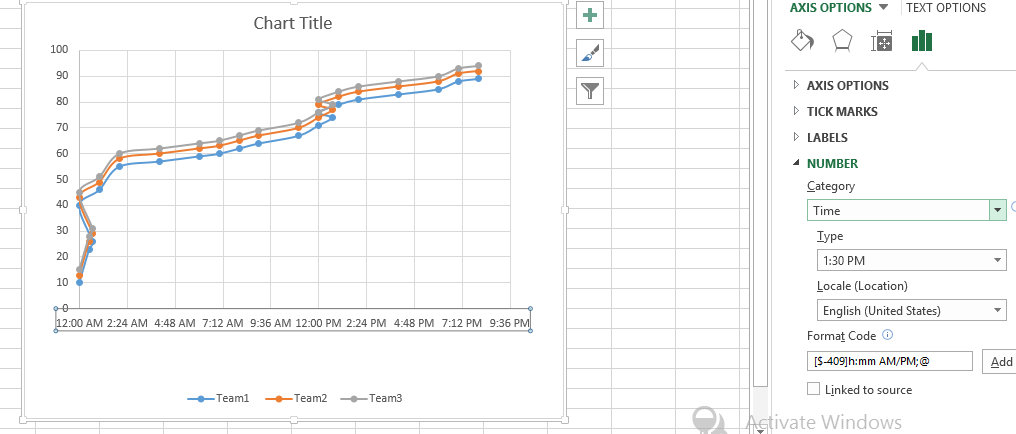
Task: Open the AXIS OPTIONS header dropdown arrow
Action: click(x=883, y=8)
